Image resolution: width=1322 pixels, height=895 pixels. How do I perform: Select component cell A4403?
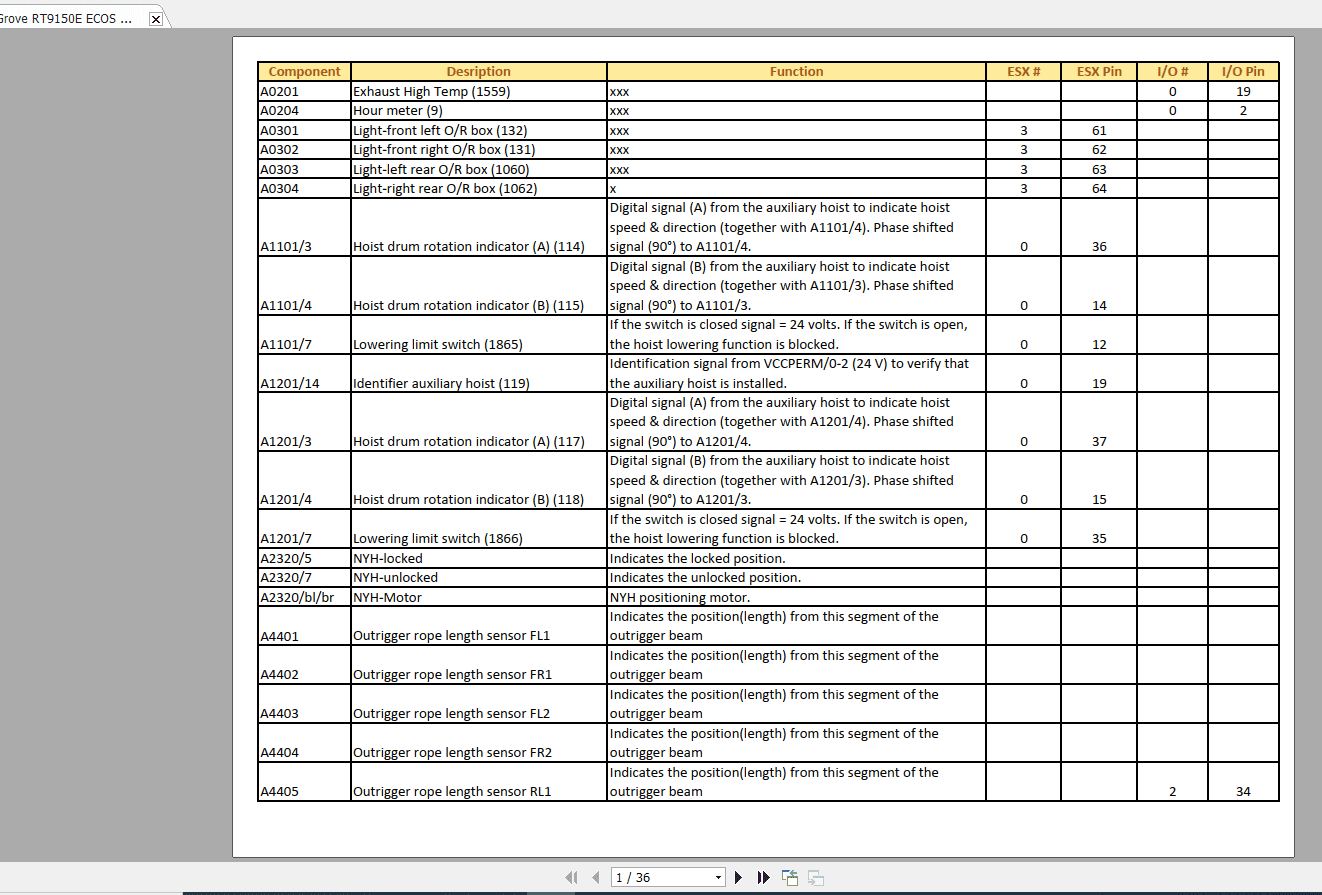304,704
